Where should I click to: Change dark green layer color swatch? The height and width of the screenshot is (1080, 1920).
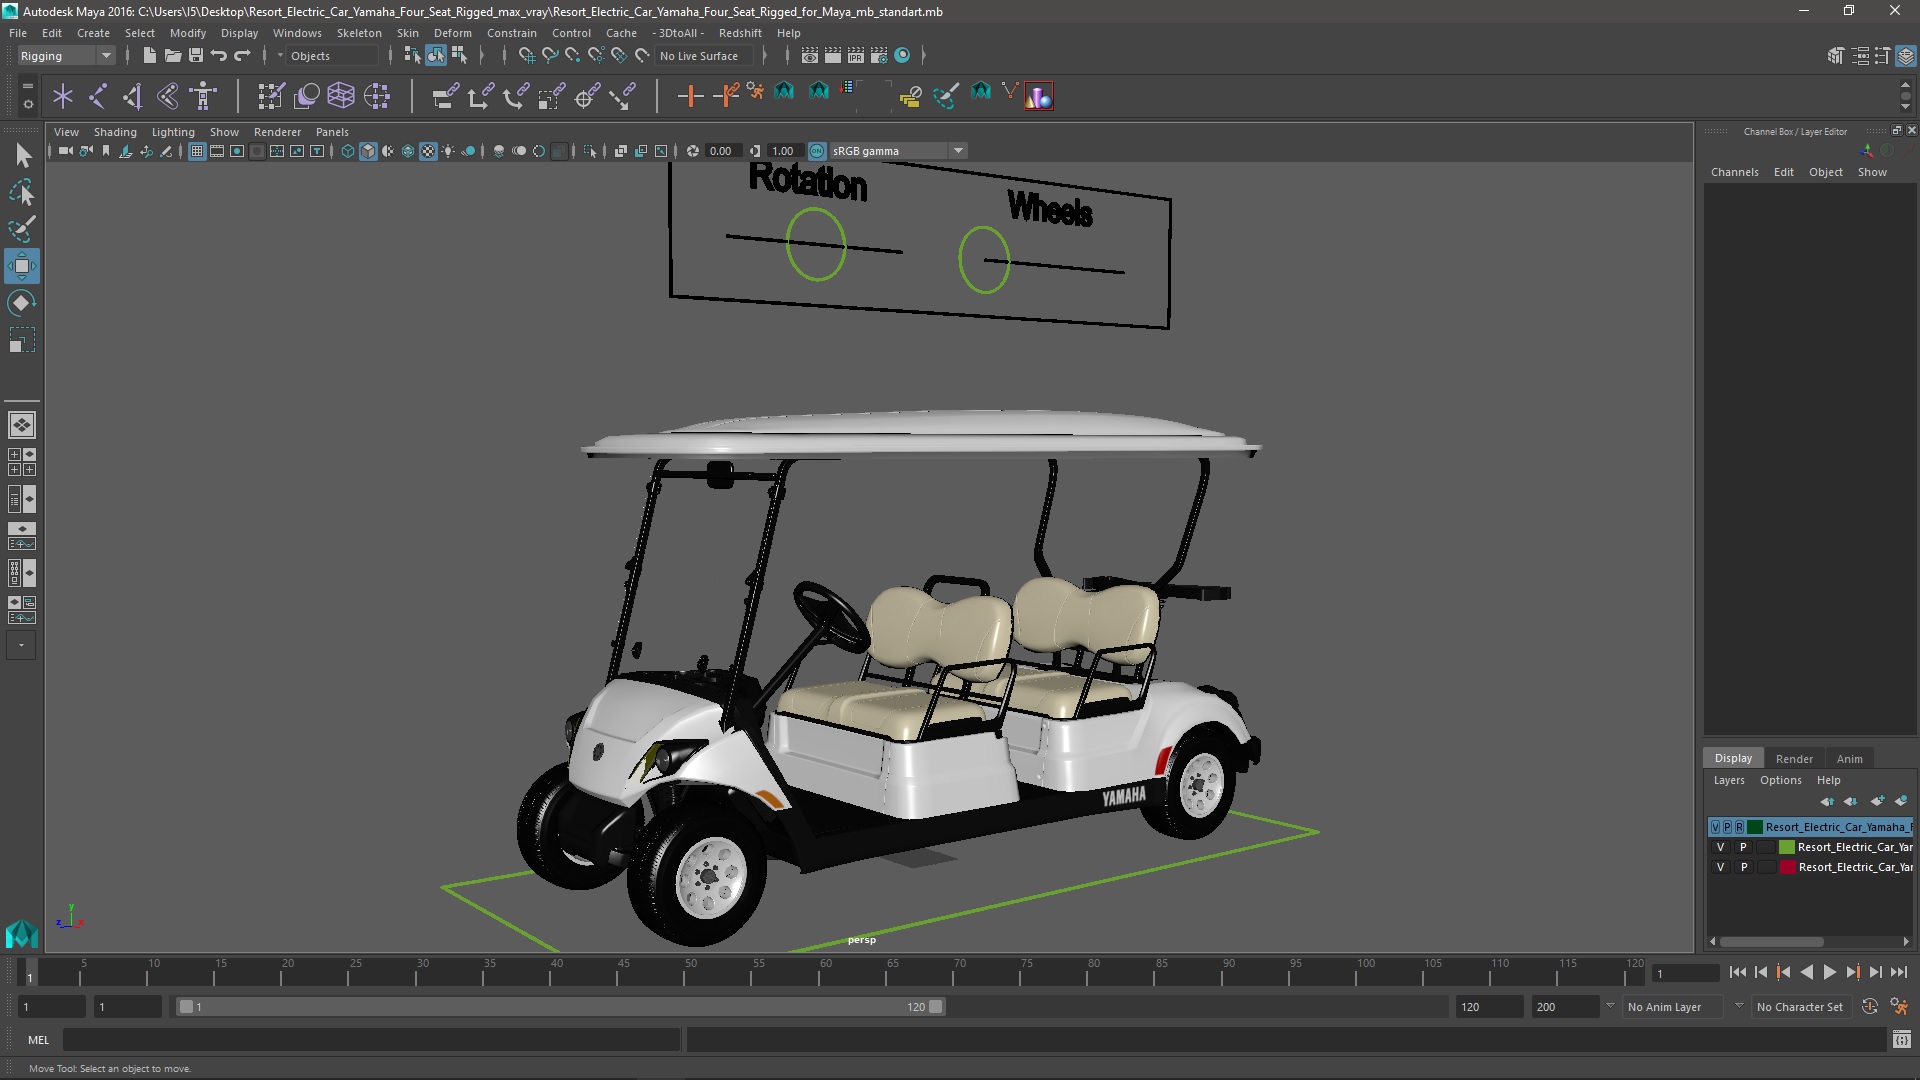(1755, 827)
